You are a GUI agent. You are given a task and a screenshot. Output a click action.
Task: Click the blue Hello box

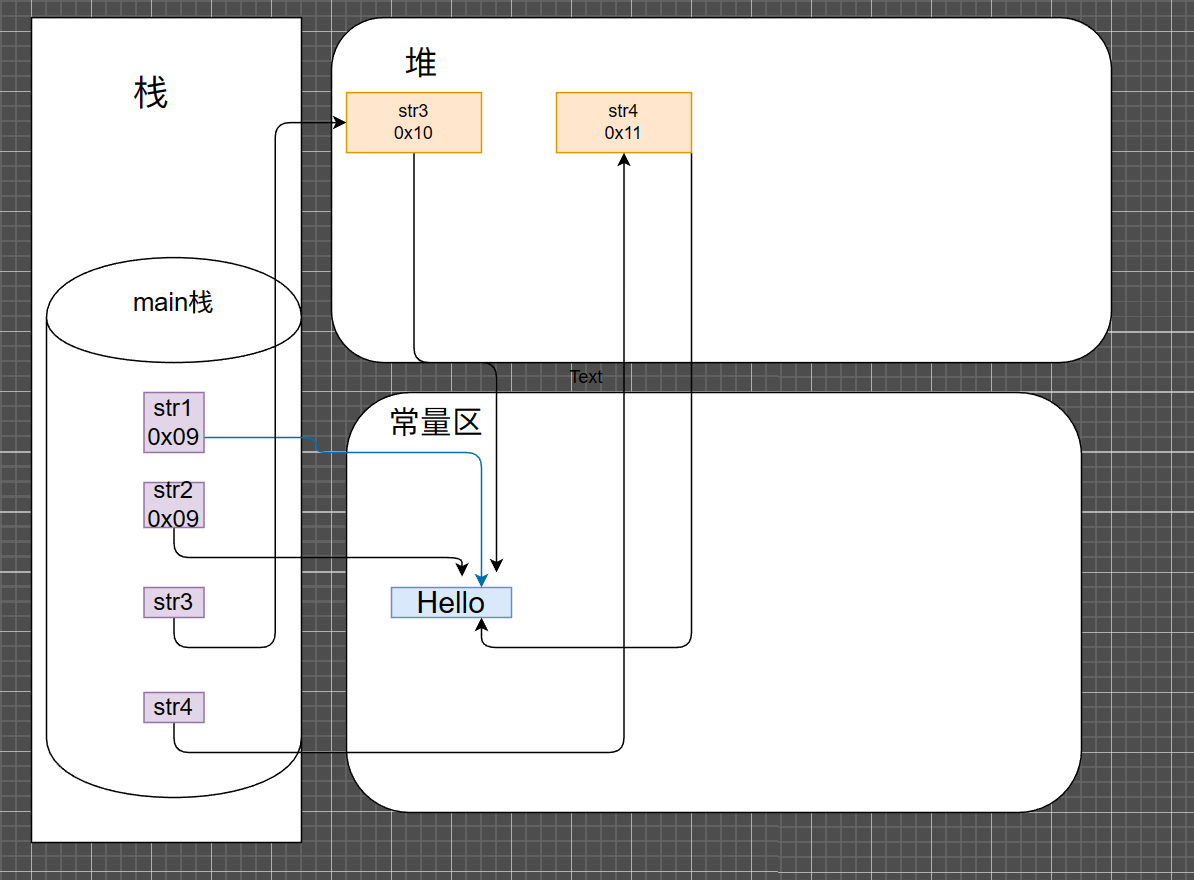tap(451, 603)
